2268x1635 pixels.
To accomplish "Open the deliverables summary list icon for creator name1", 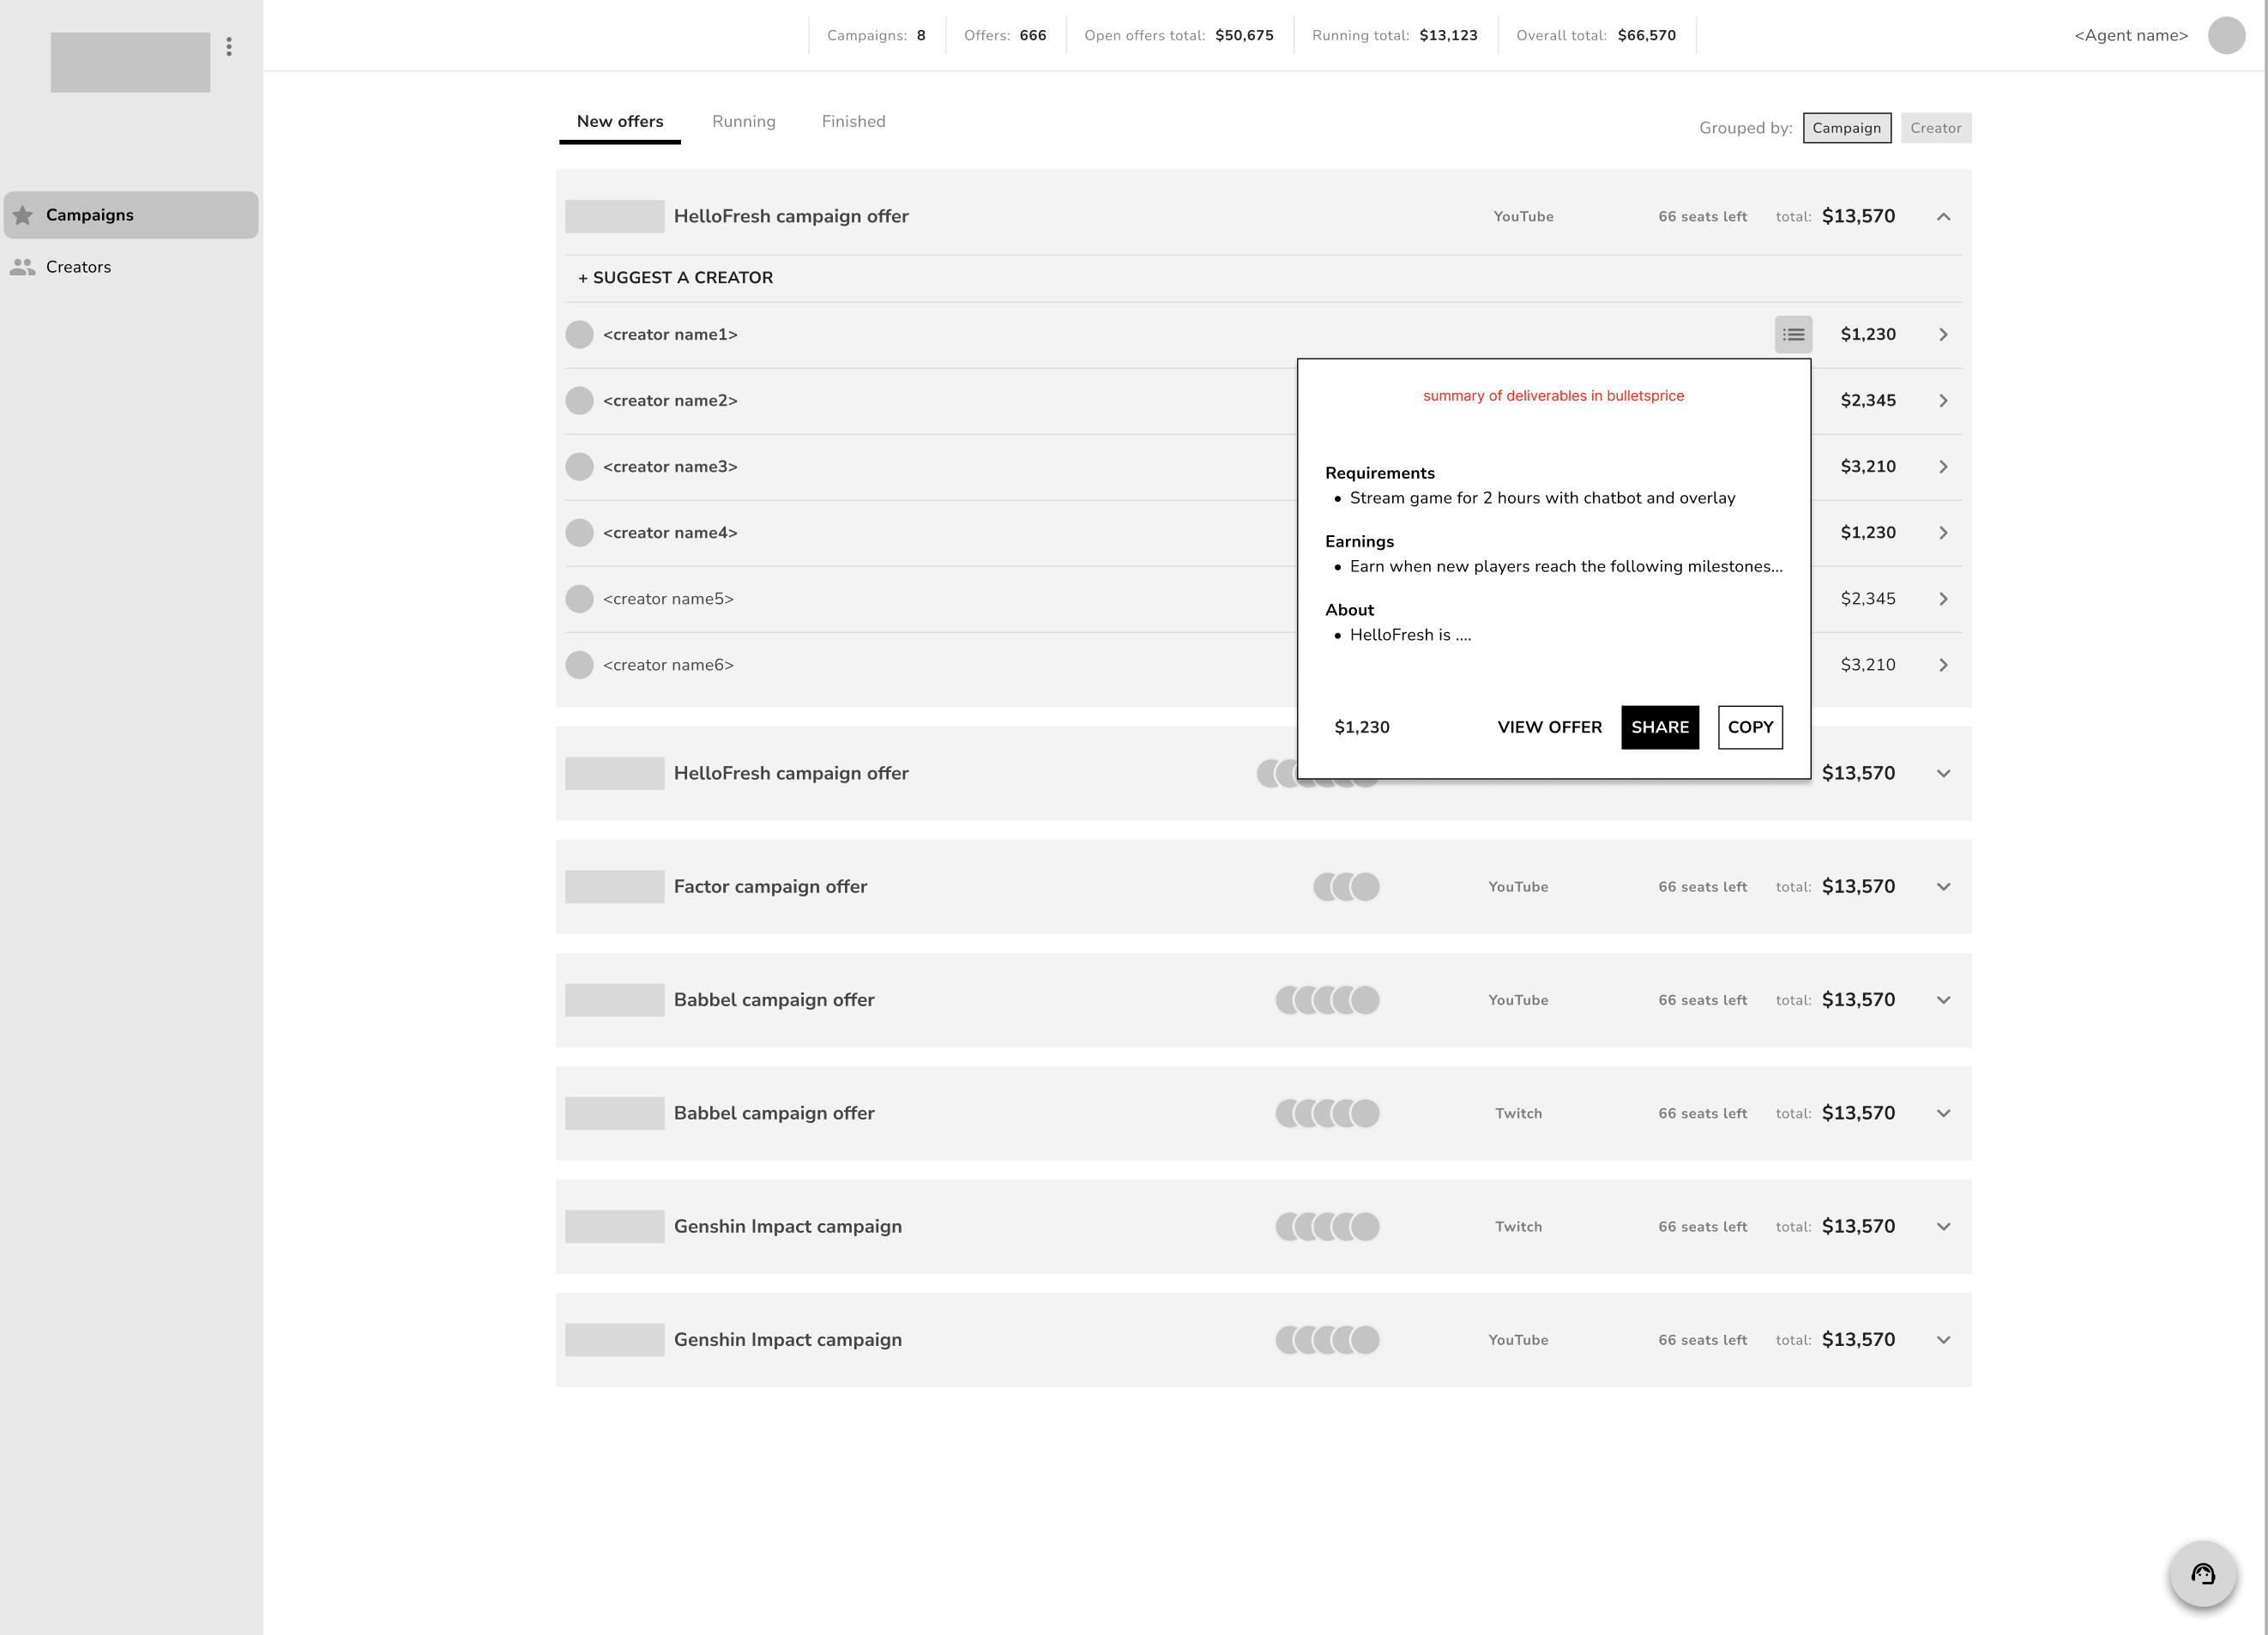I will point(1793,334).
